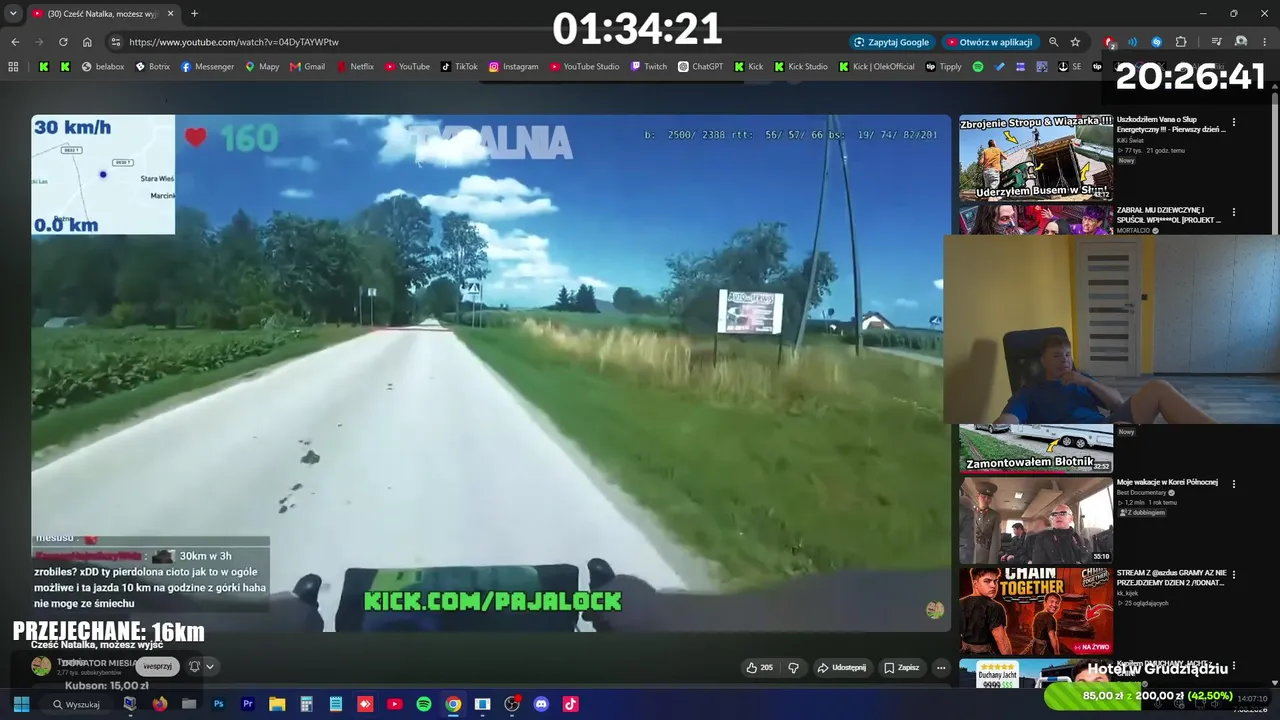1280x720 pixels.
Task: Open the TikTok bookmark
Action: click(460, 67)
